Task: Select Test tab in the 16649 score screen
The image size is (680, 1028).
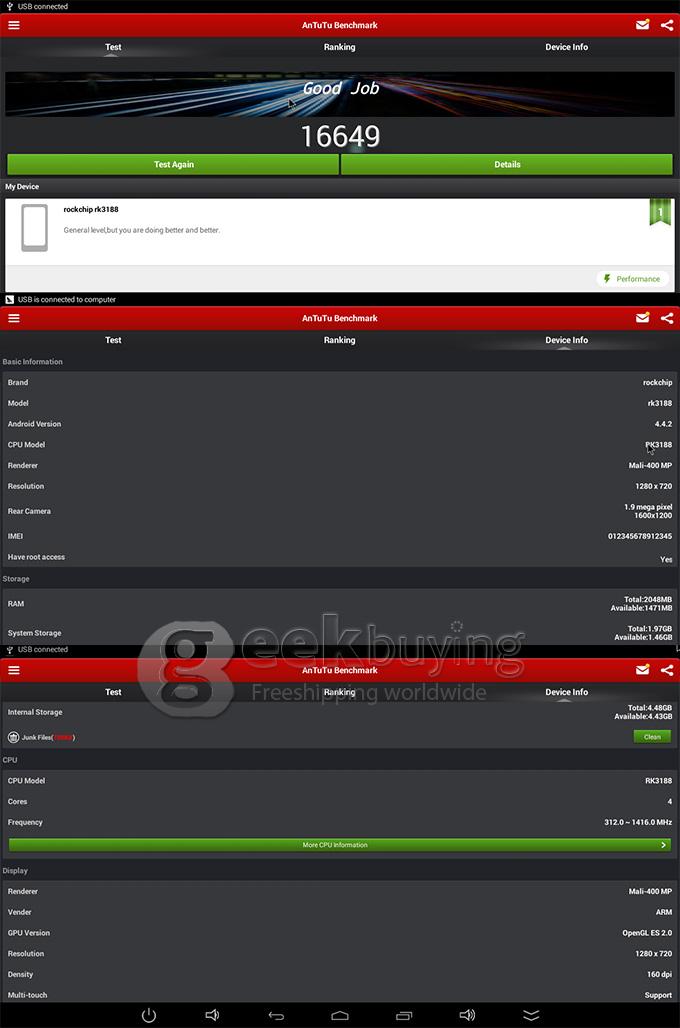Action: point(113,47)
